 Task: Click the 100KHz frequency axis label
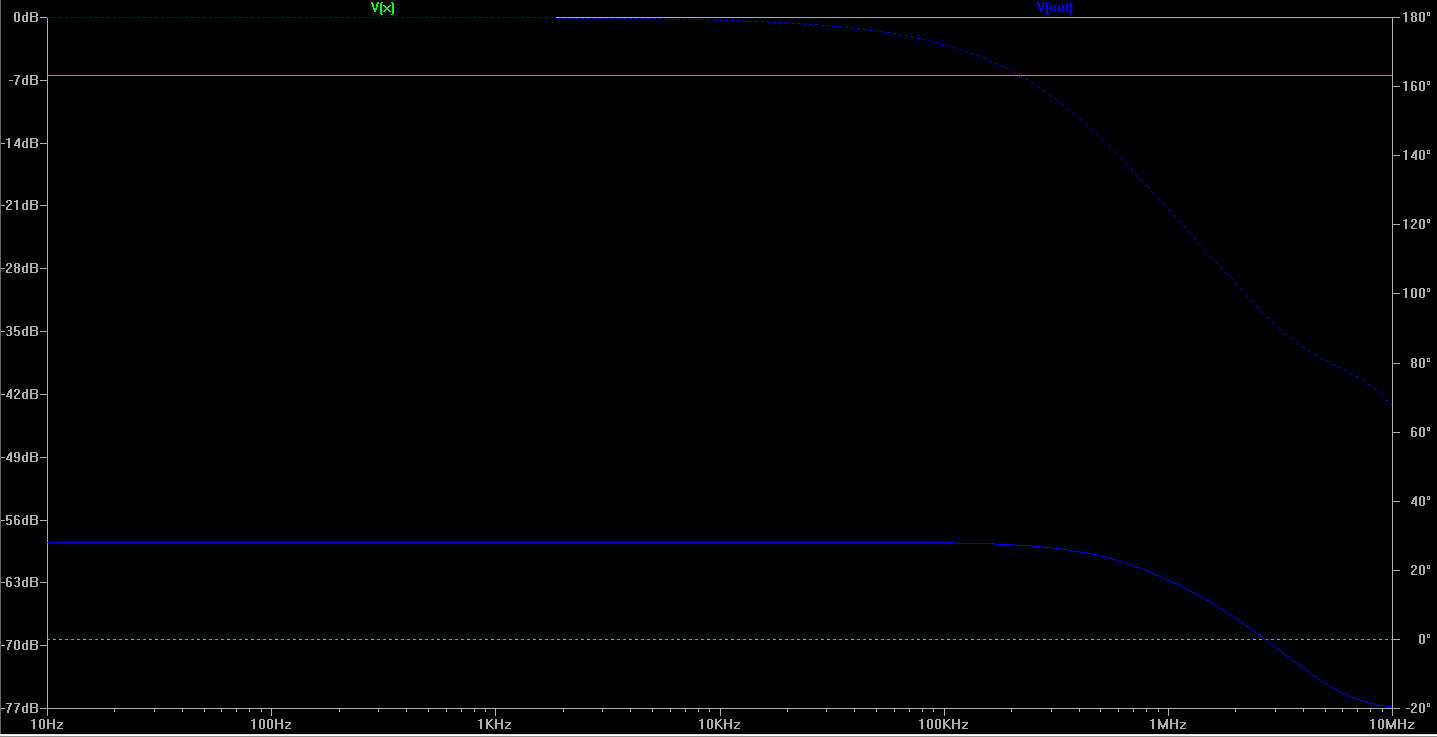[943, 724]
